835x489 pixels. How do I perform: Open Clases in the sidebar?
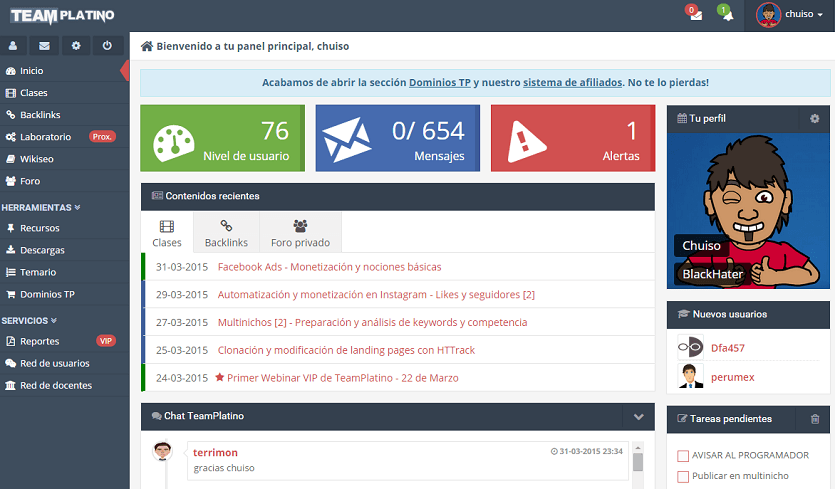click(64, 93)
